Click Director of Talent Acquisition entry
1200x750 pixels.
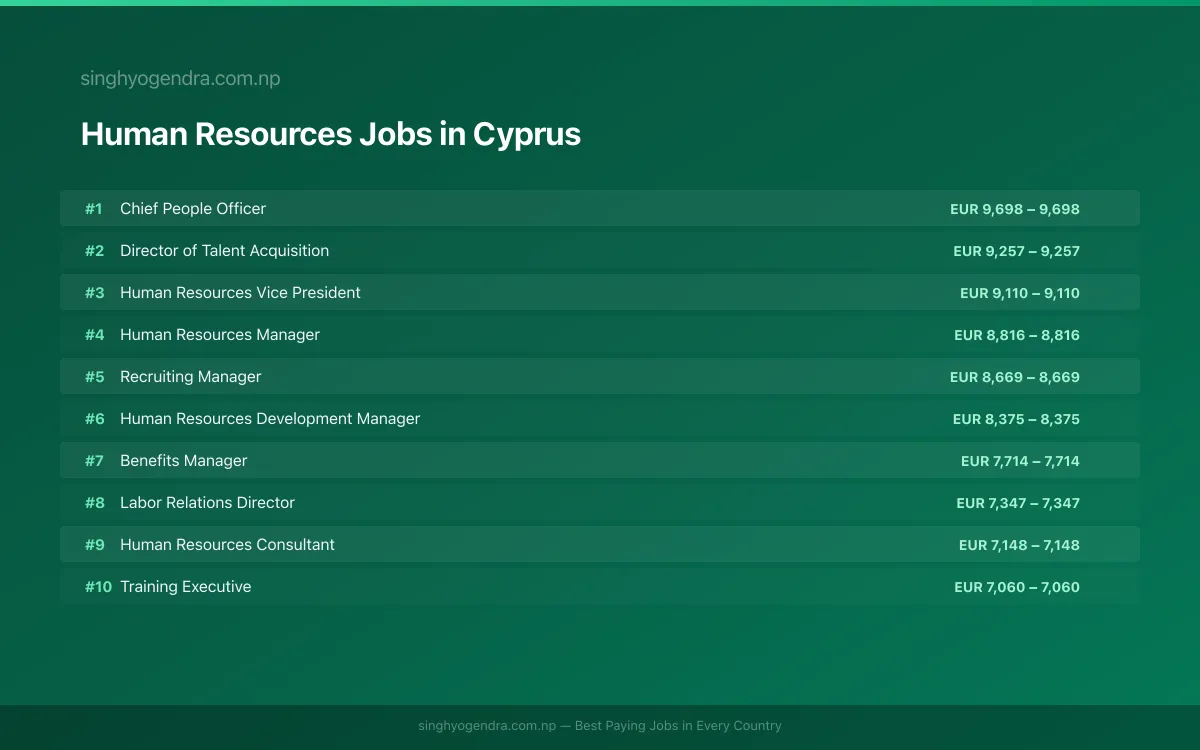(224, 251)
